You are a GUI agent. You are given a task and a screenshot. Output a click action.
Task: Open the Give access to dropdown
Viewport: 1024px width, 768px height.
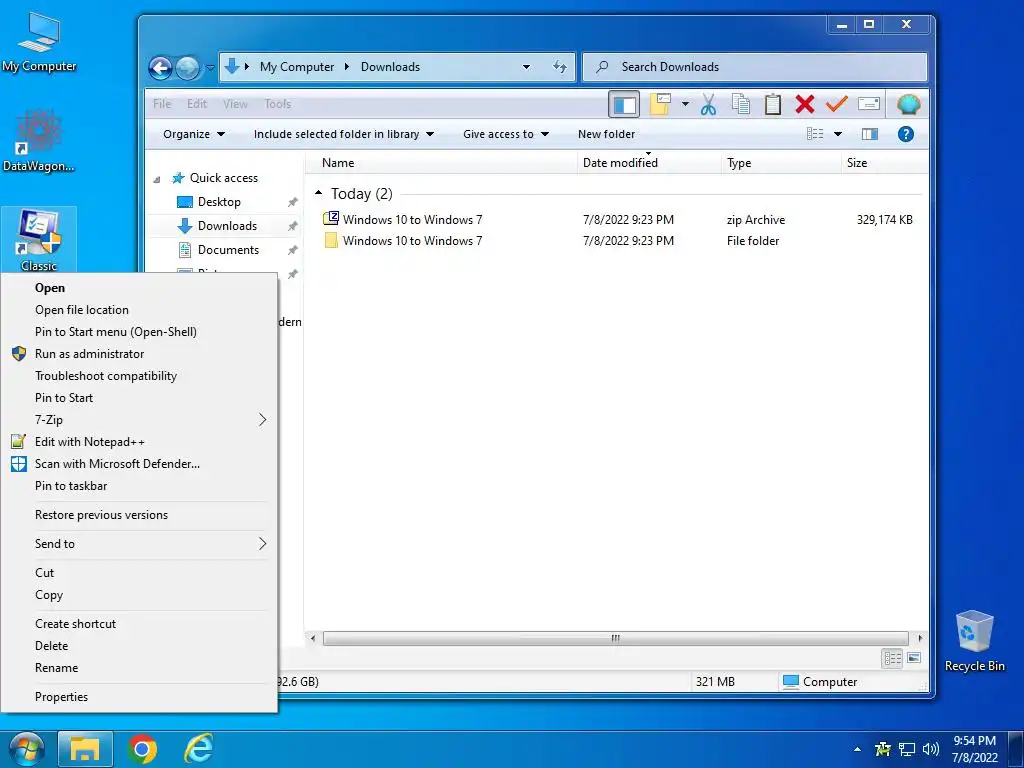pos(505,134)
